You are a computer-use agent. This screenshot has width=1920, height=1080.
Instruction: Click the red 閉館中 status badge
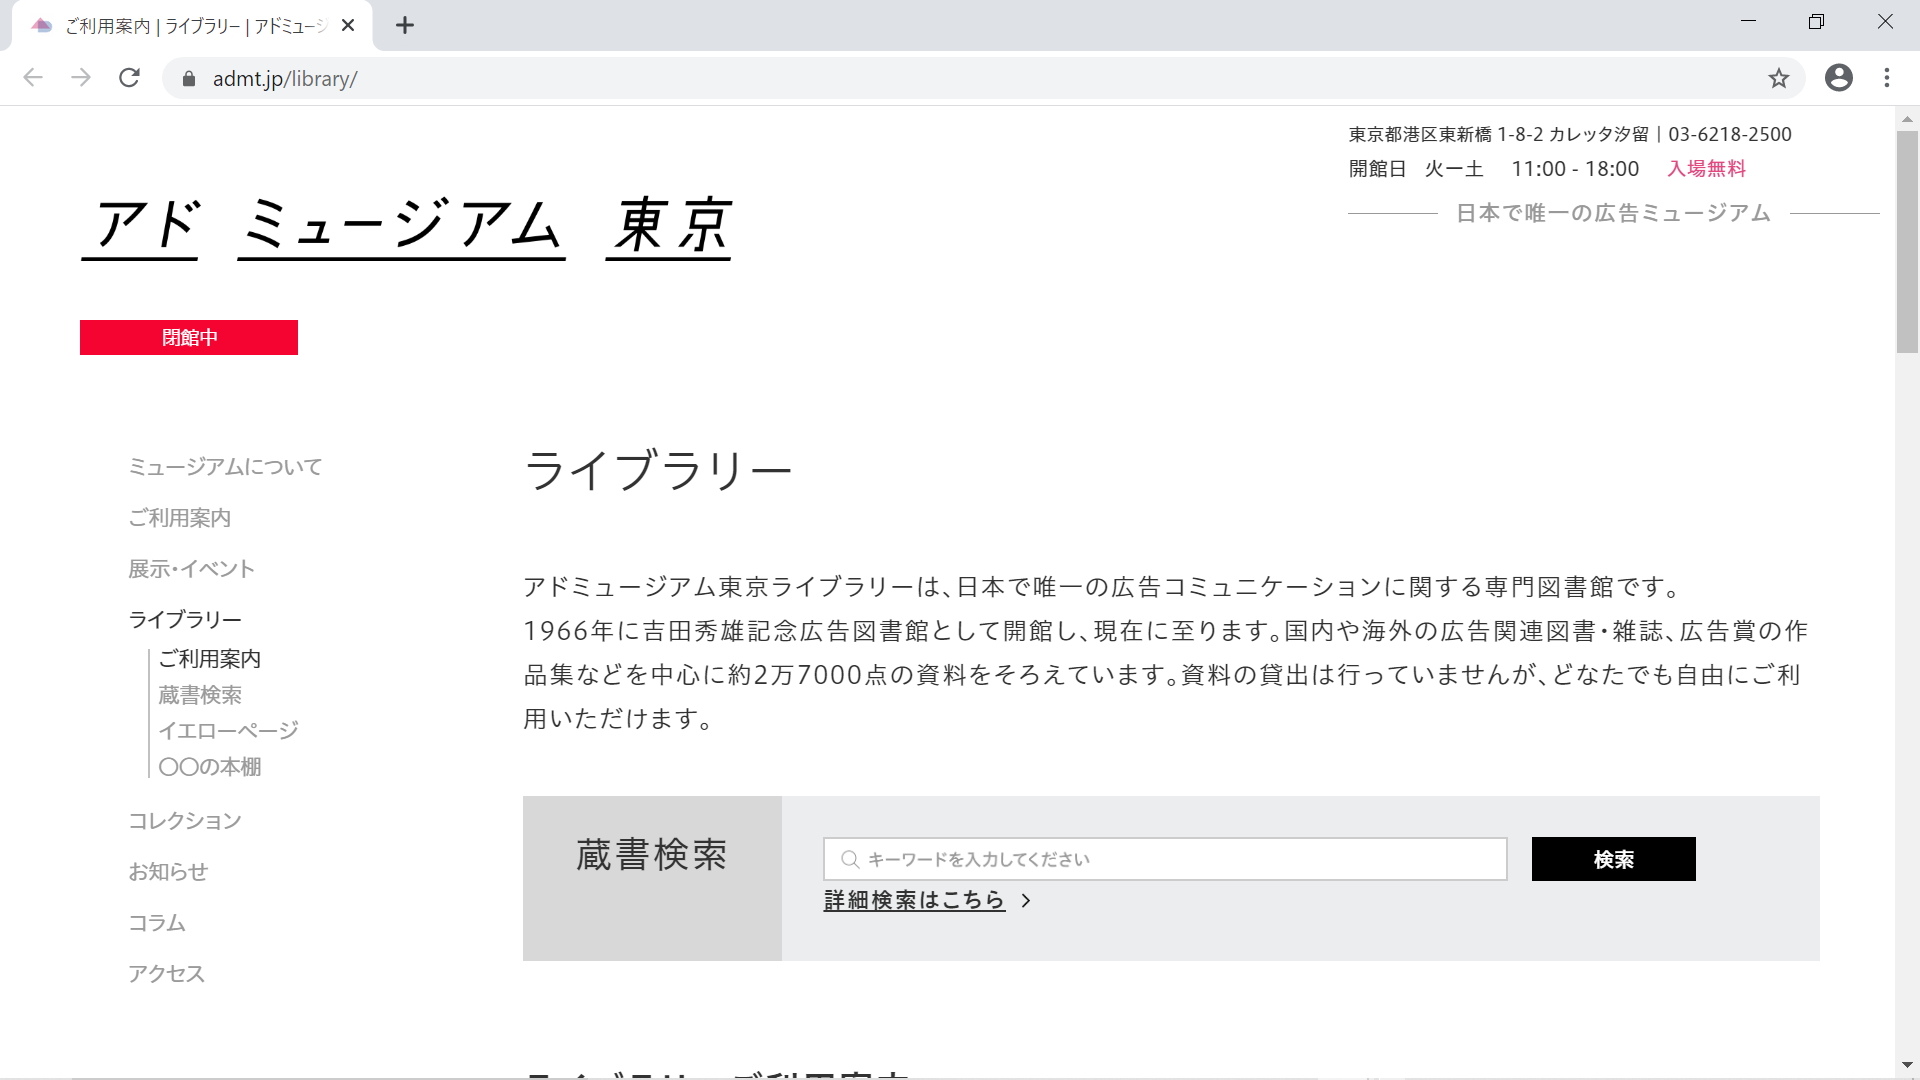[189, 338]
